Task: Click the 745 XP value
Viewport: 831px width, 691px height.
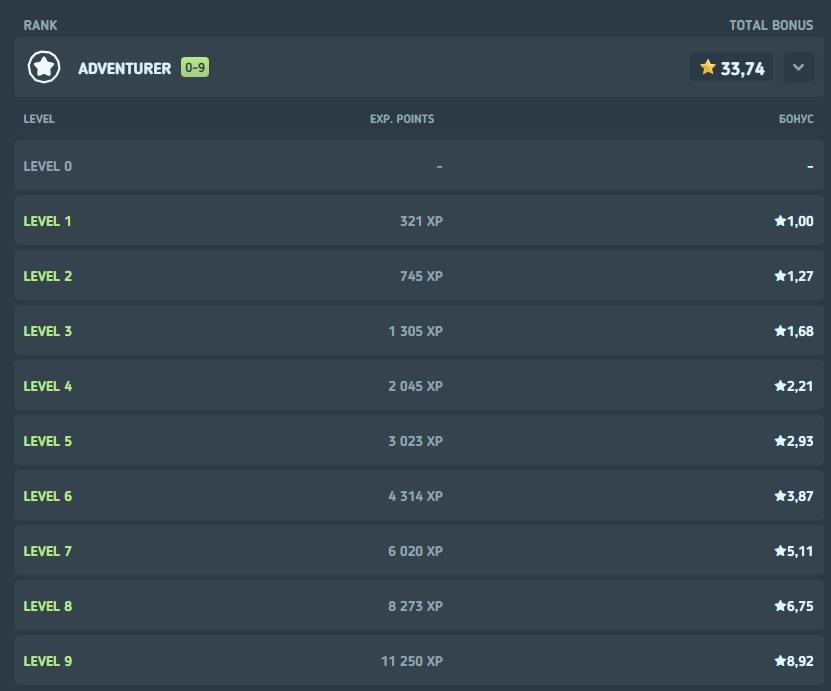Action: [421, 276]
